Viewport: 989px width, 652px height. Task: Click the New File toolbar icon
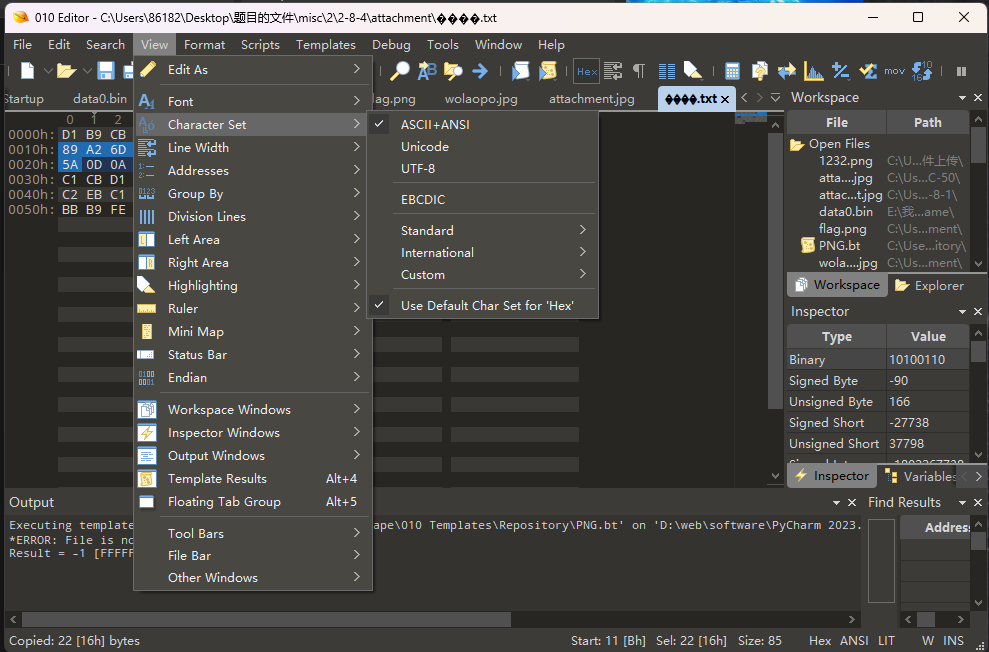coord(28,71)
